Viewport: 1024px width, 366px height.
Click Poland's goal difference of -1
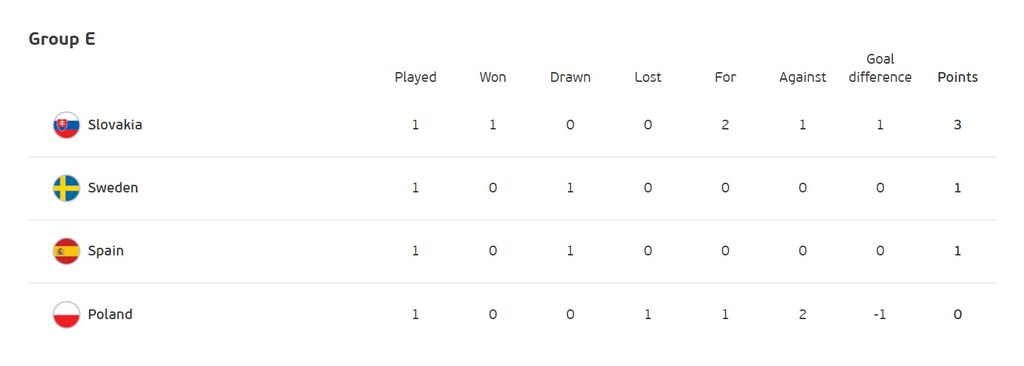[880, 314]
